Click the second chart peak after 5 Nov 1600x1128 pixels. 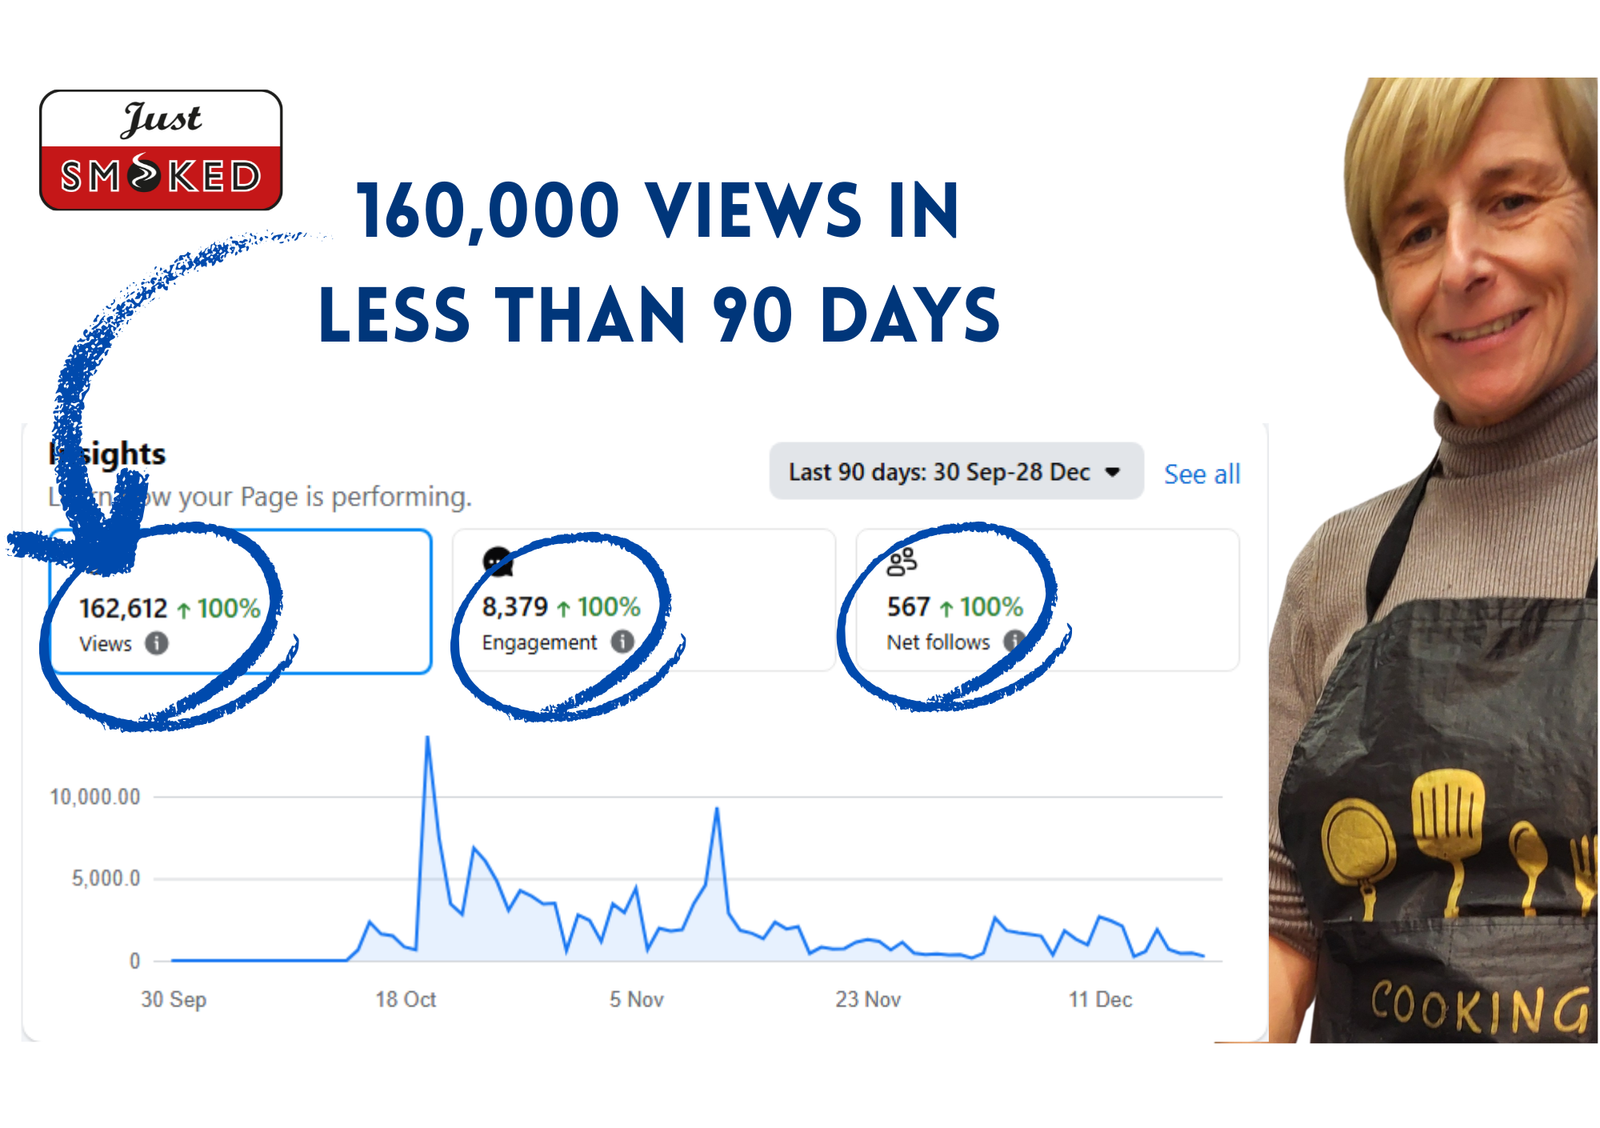pos(717,810)
